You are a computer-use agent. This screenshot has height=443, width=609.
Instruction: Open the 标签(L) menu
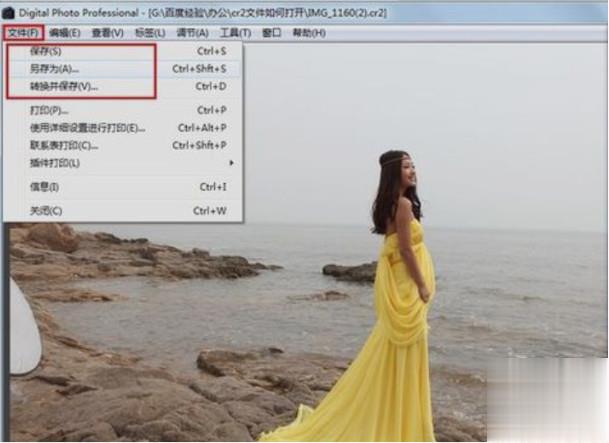(150, 33)
